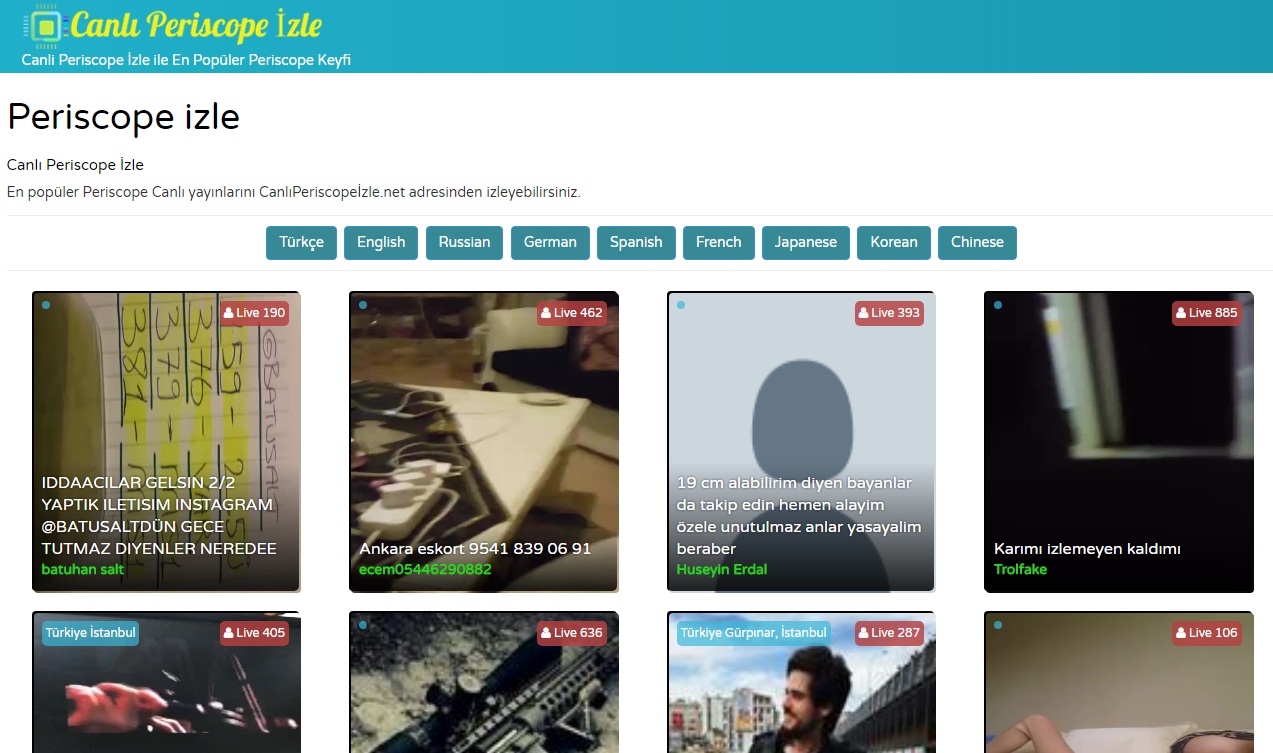
Task: Open the Trolfake stream thumbnail
Action: pyautogui.click(x=1118, y=441)
